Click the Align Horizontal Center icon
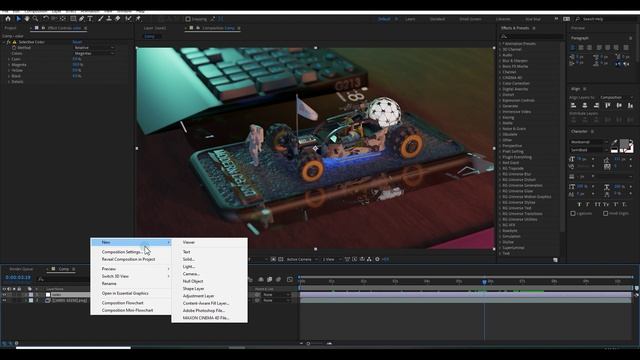640x360 pixels. 585,106
